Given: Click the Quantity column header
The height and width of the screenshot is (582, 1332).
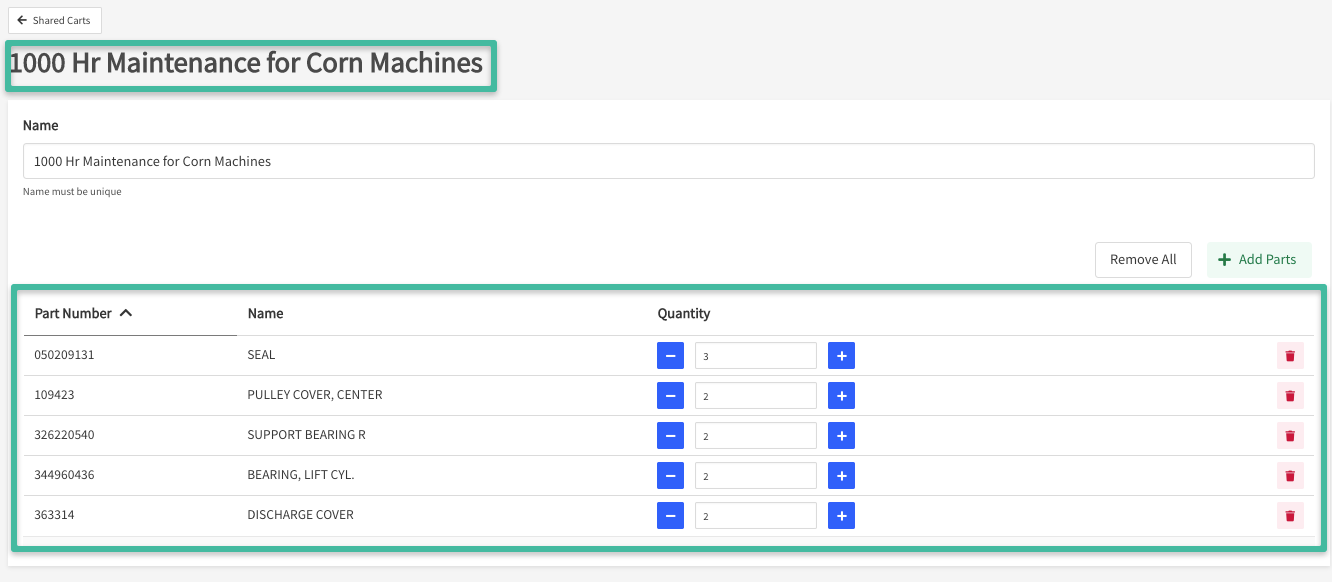Looking at the screenshot, I should pos(683,314).
